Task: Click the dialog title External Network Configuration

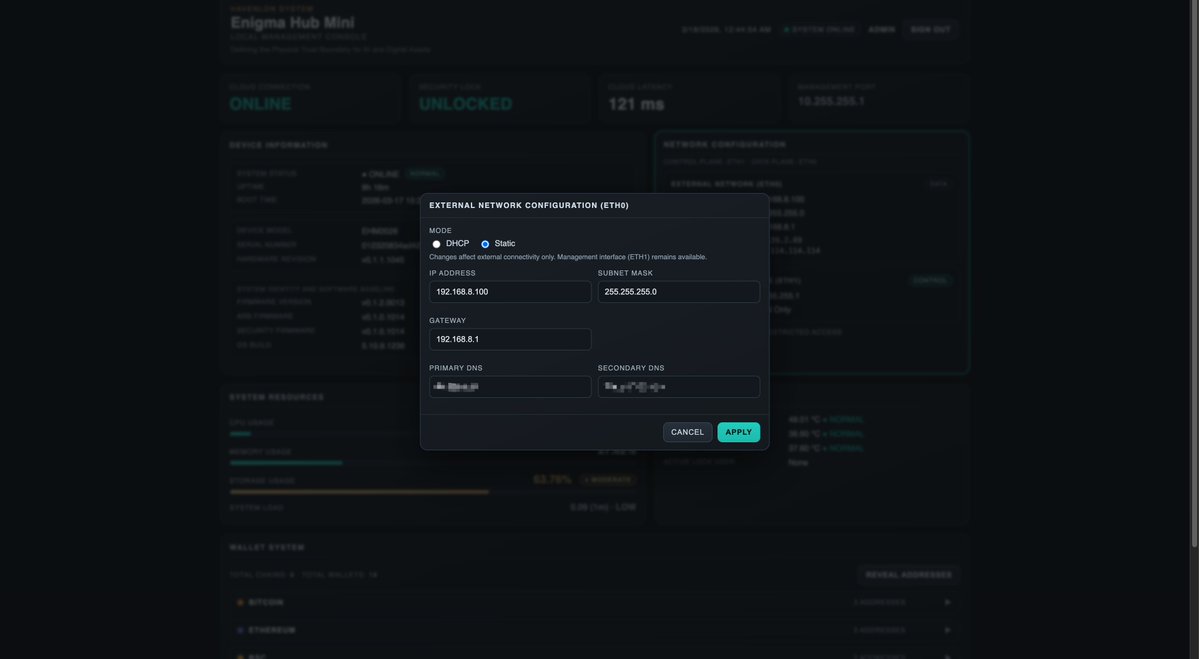Action: [529, 206]
